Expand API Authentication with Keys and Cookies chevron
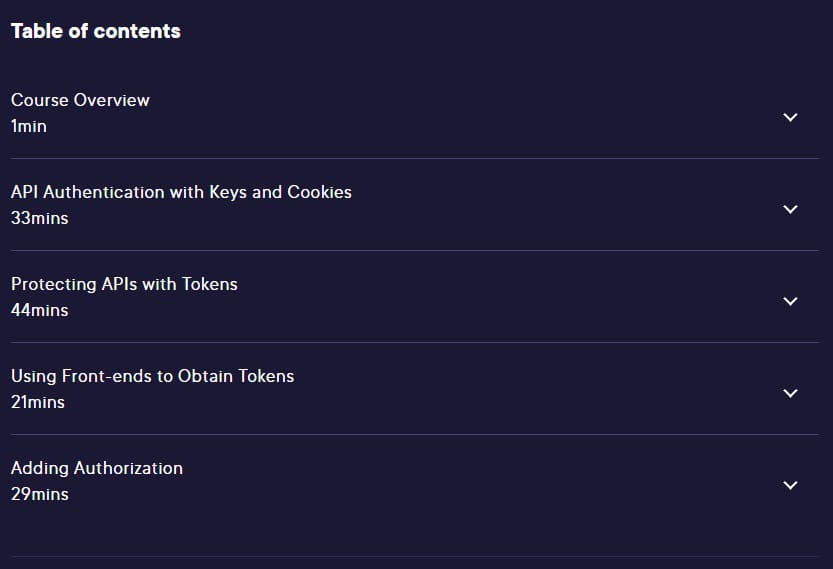The image size is (833, 569). tap(790, 209)
